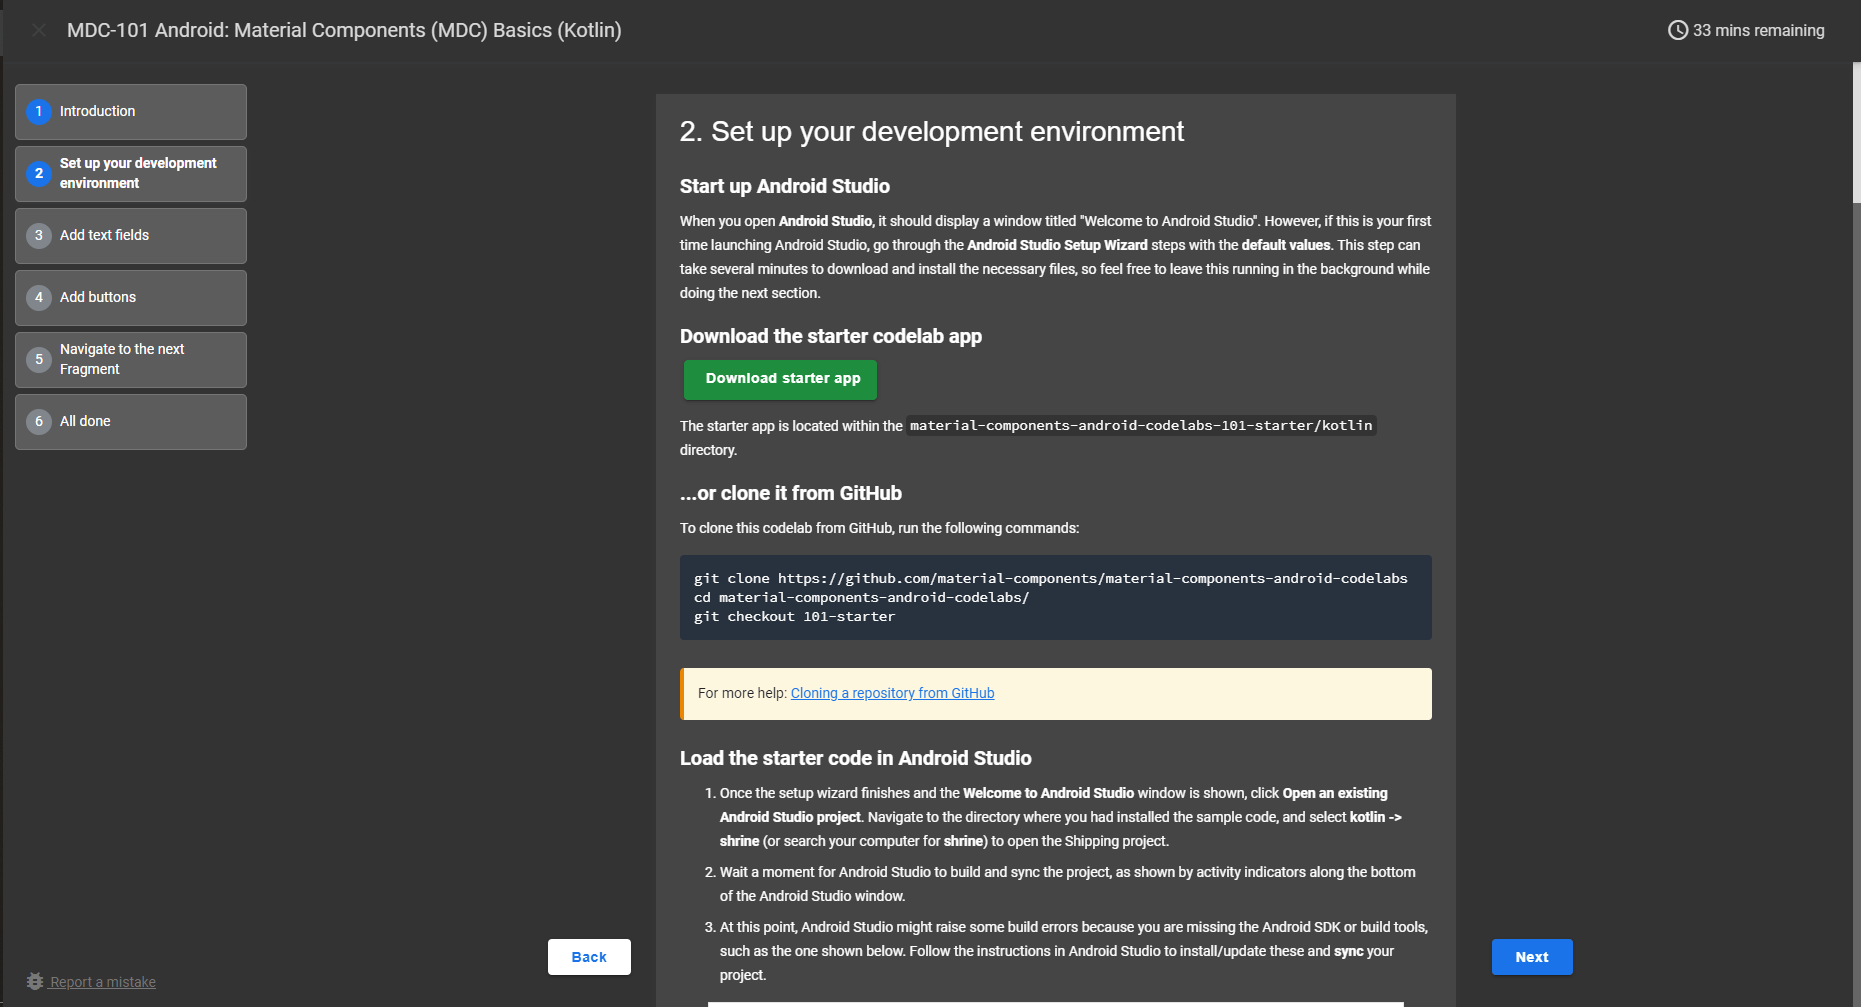1861x1007 pixels.
Task: Click the Back button
Action: tap(589, 957)
